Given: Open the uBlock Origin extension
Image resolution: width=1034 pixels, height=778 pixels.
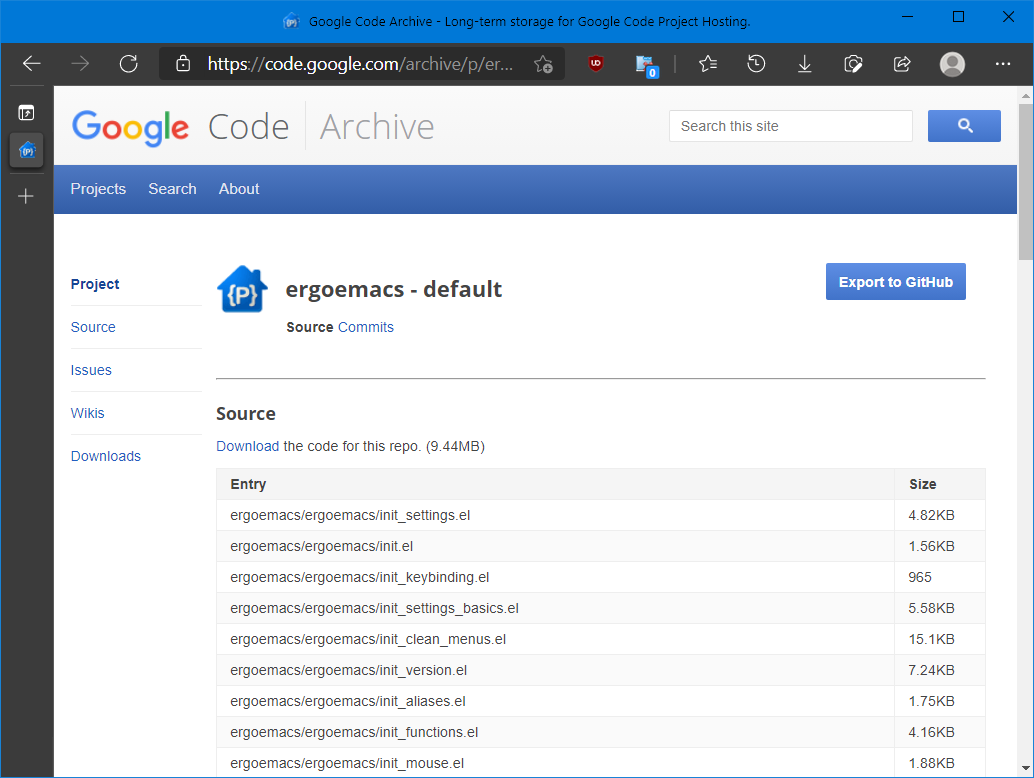Looking at the screenshot, I should tap(595, 64).
